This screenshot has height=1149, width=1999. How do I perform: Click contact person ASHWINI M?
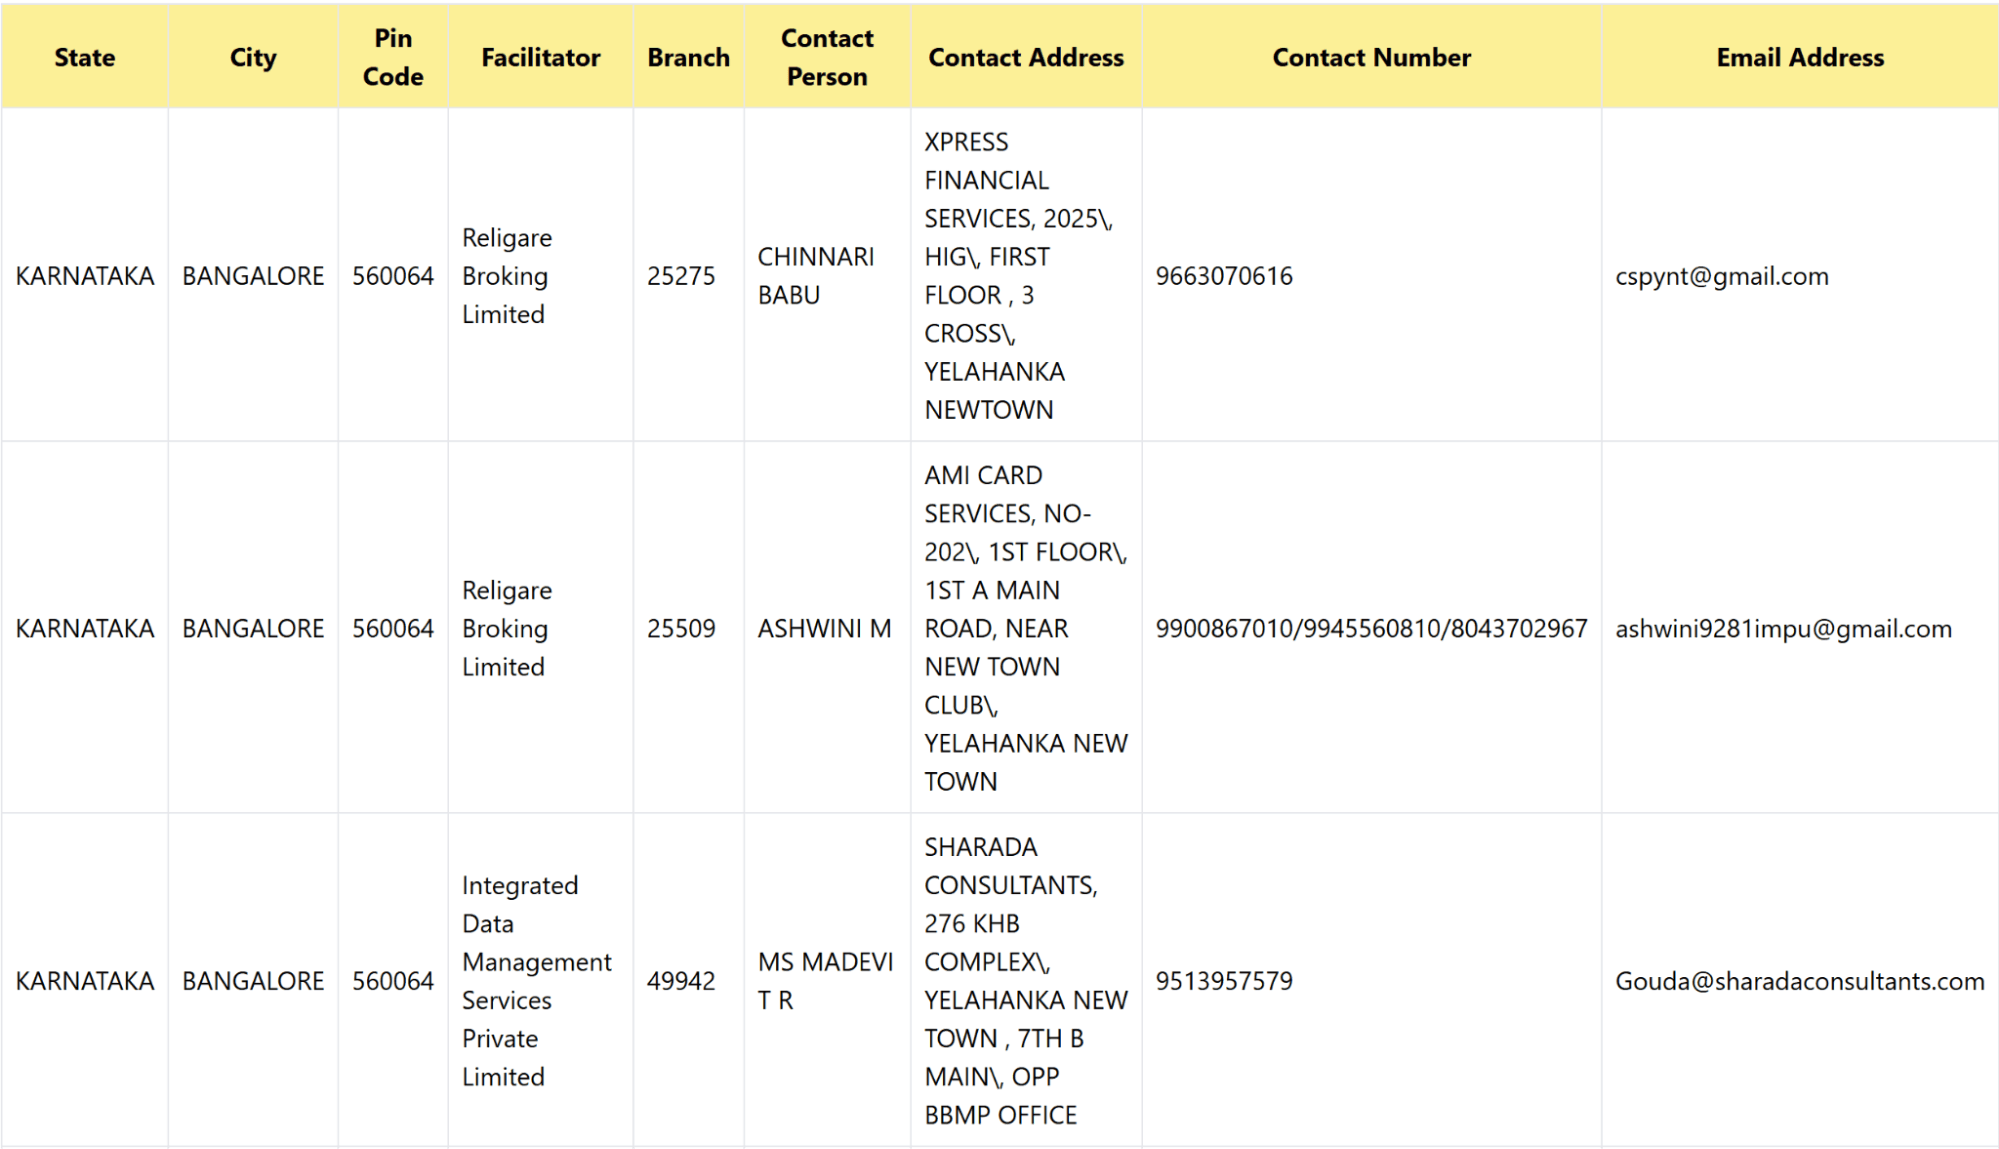coord(824,629)
